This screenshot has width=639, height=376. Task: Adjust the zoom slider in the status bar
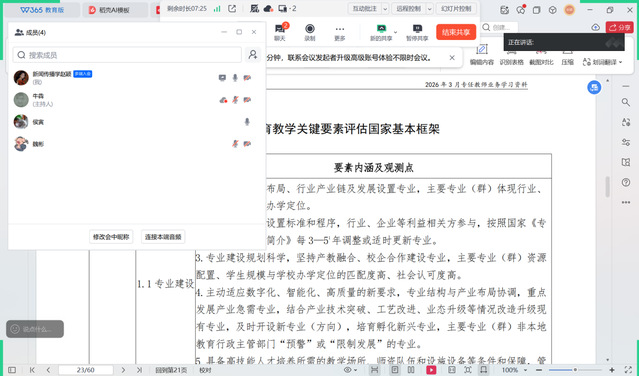(575, 370)
